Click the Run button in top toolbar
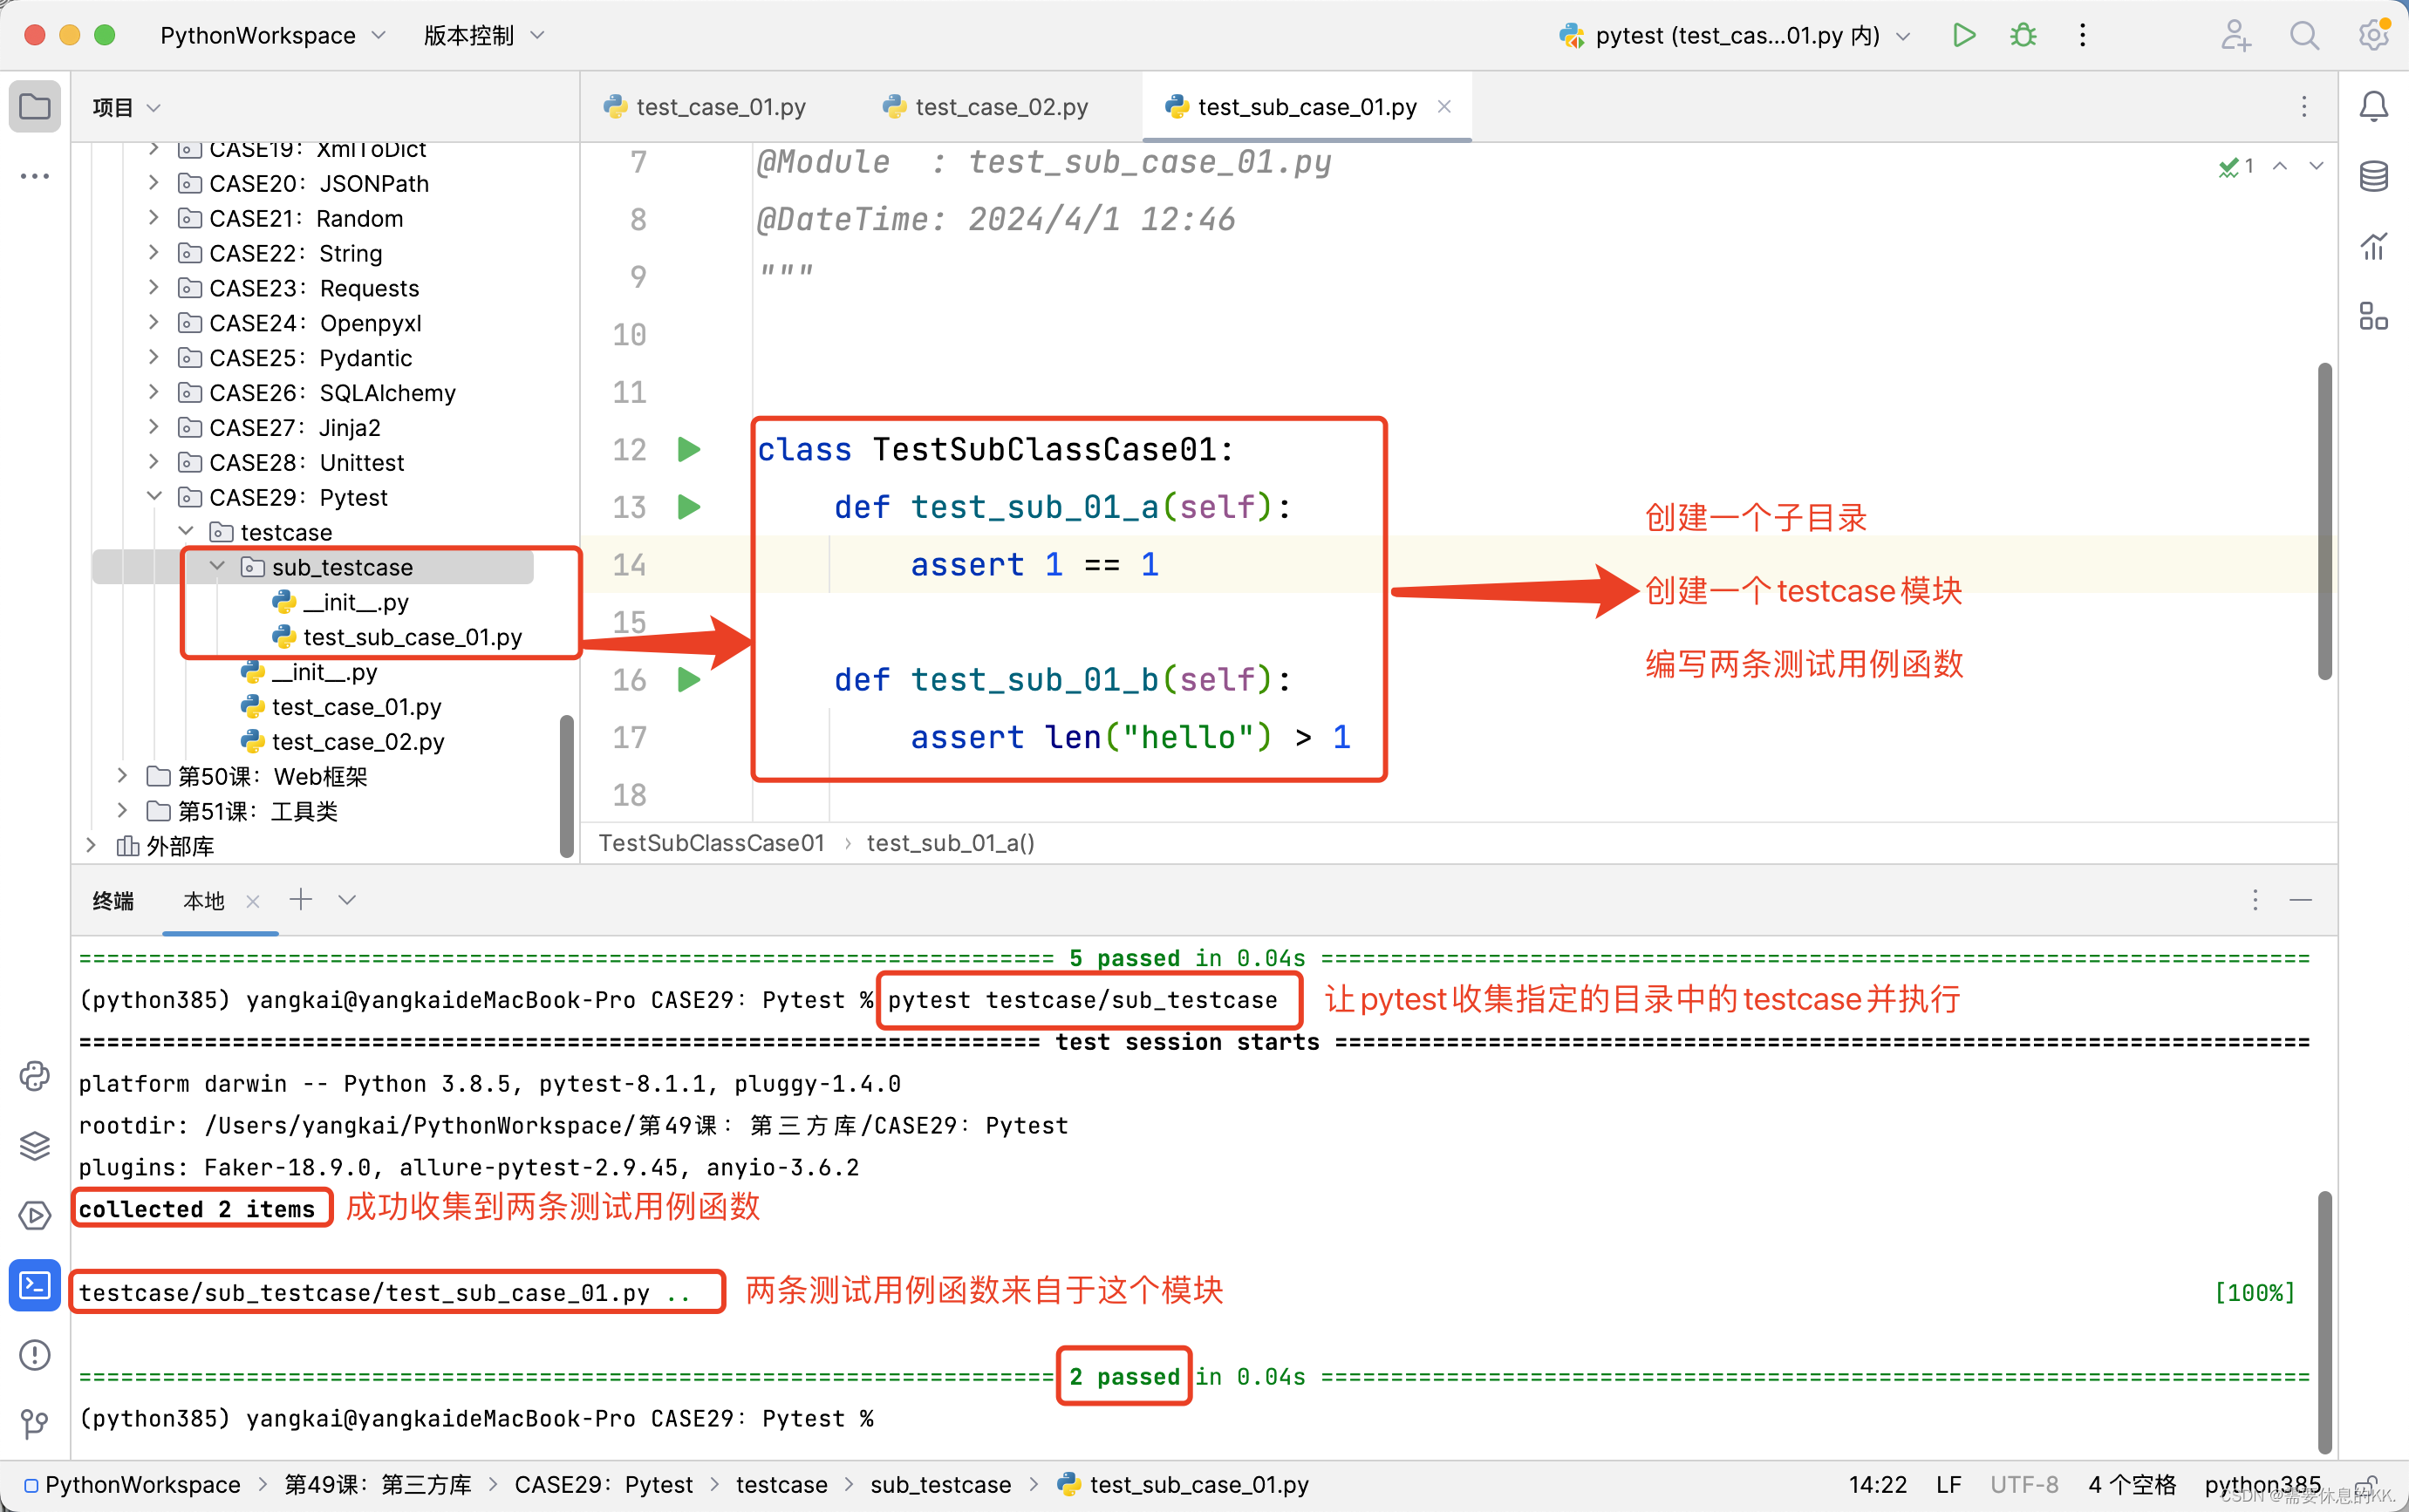This screenshot has width=2409, height=1512. click(1963, 36)
